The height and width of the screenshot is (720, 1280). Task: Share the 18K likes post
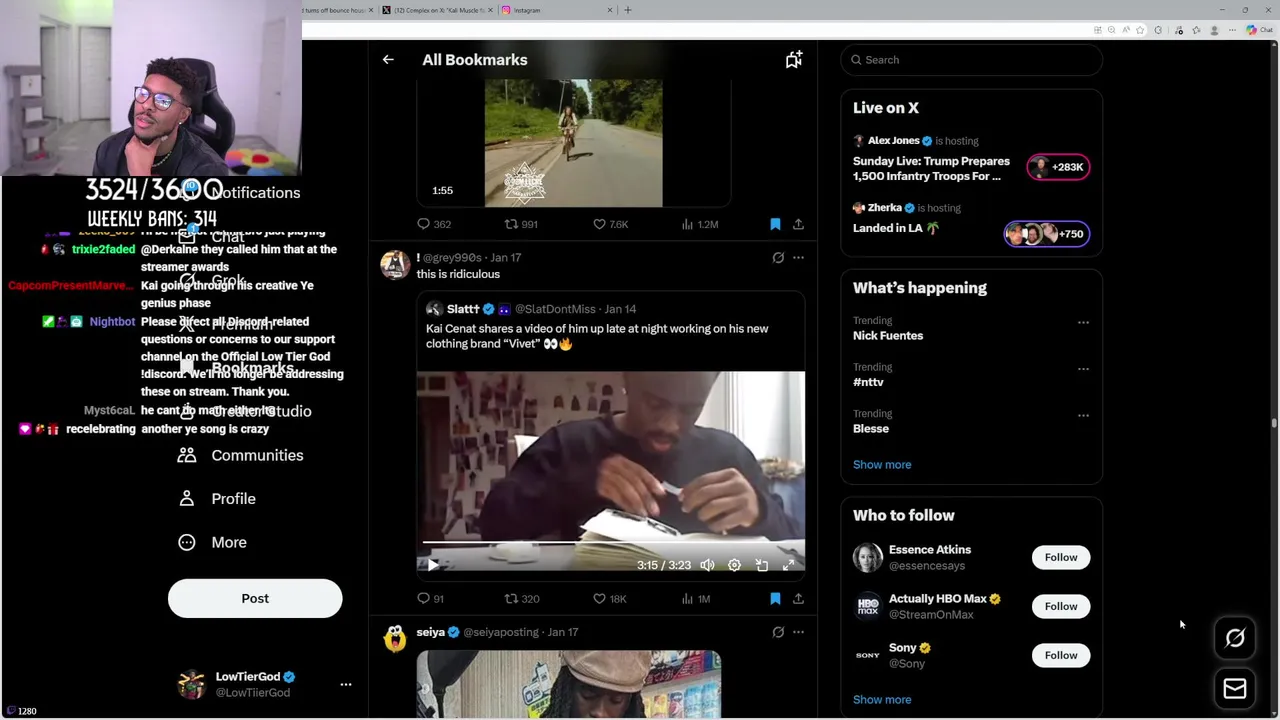798,598
